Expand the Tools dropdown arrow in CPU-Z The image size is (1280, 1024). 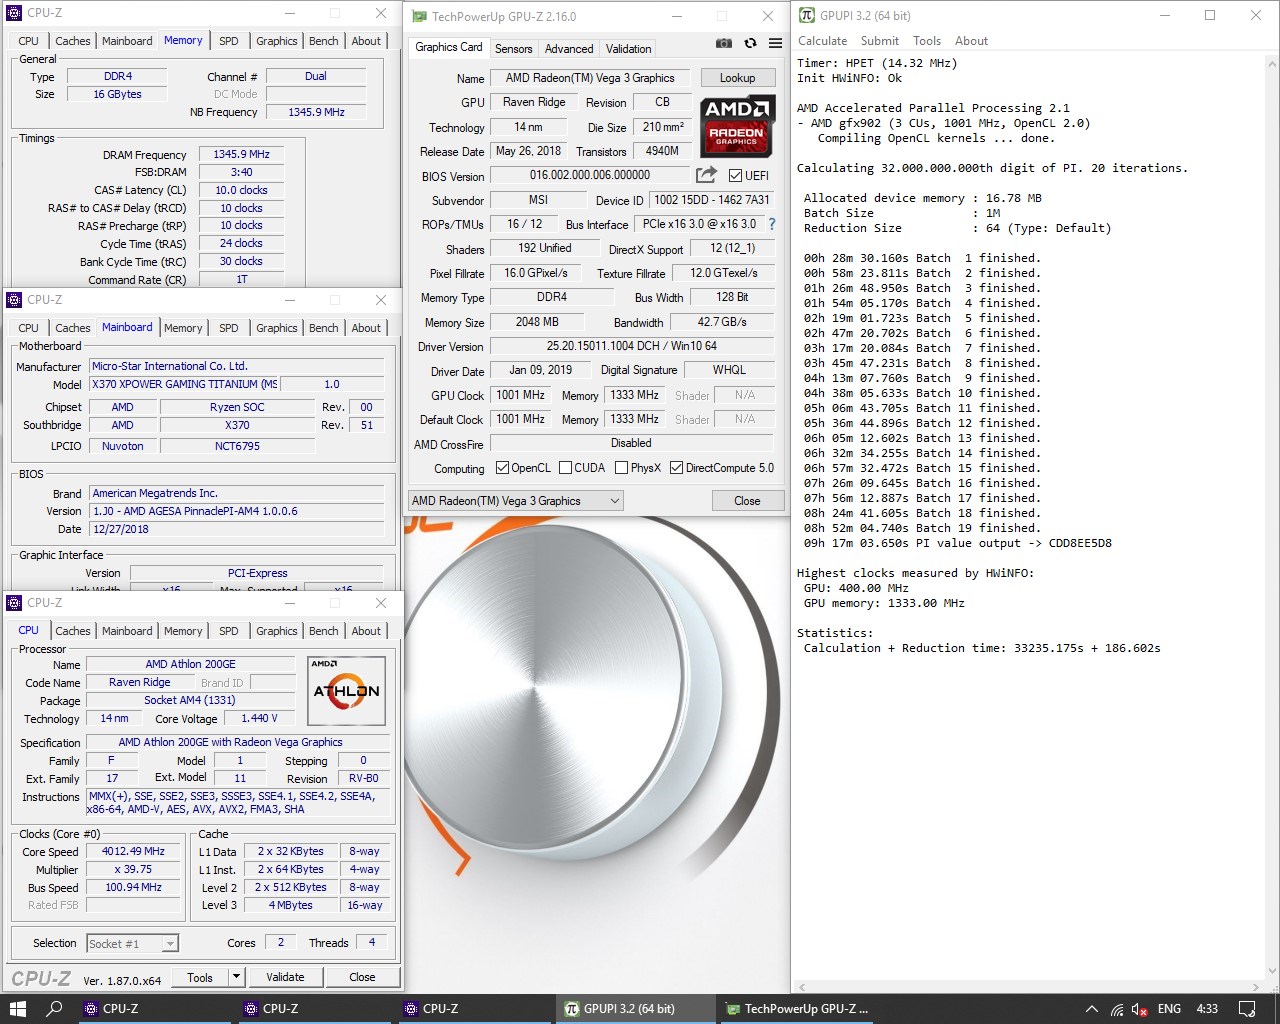click(236, 976)
